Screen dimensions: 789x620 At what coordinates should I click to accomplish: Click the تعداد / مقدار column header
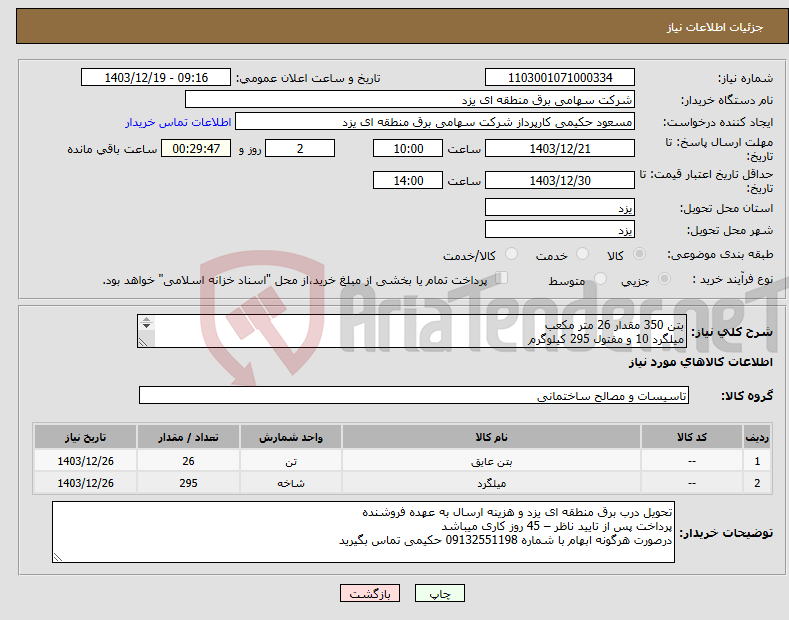tap(188, 437)
